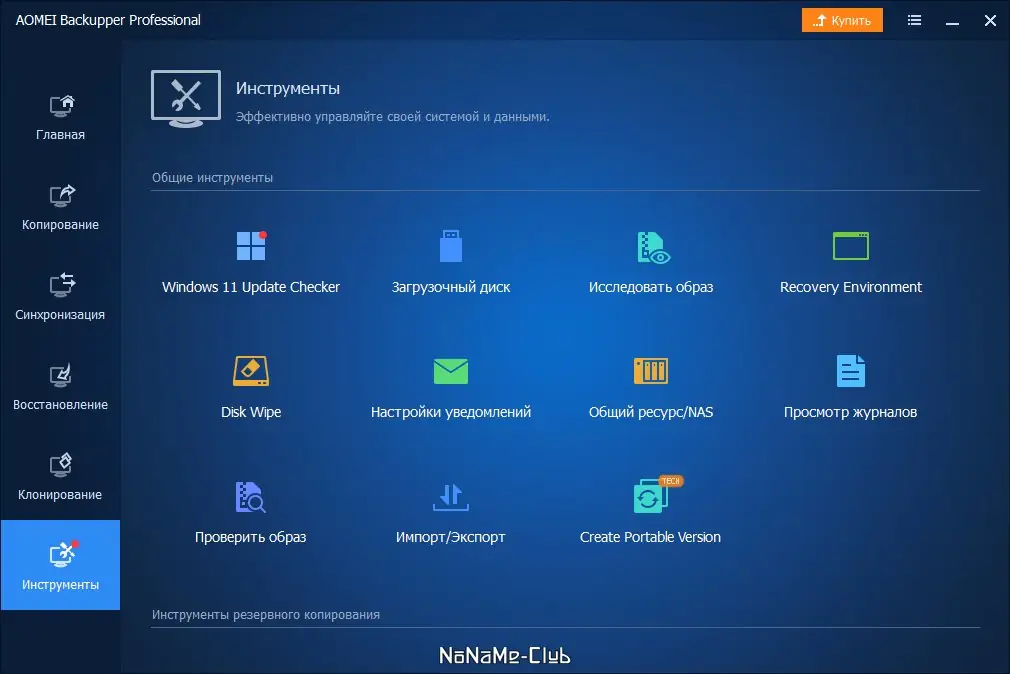This screenshot has height=674, width=1010.
Task: Switch to Копирование section
Action: pyautogui.click(x=61, y=207)
